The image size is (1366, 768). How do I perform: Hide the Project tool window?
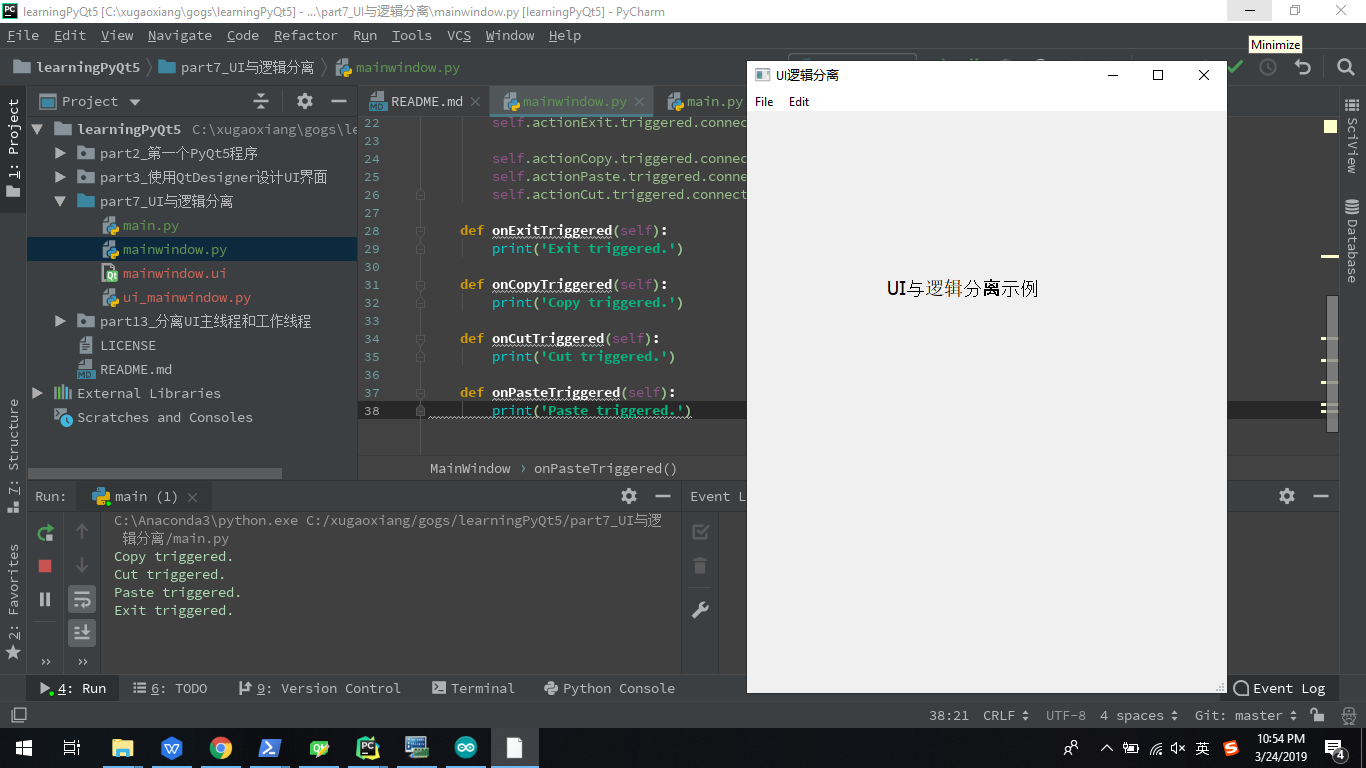click(339, 101)
